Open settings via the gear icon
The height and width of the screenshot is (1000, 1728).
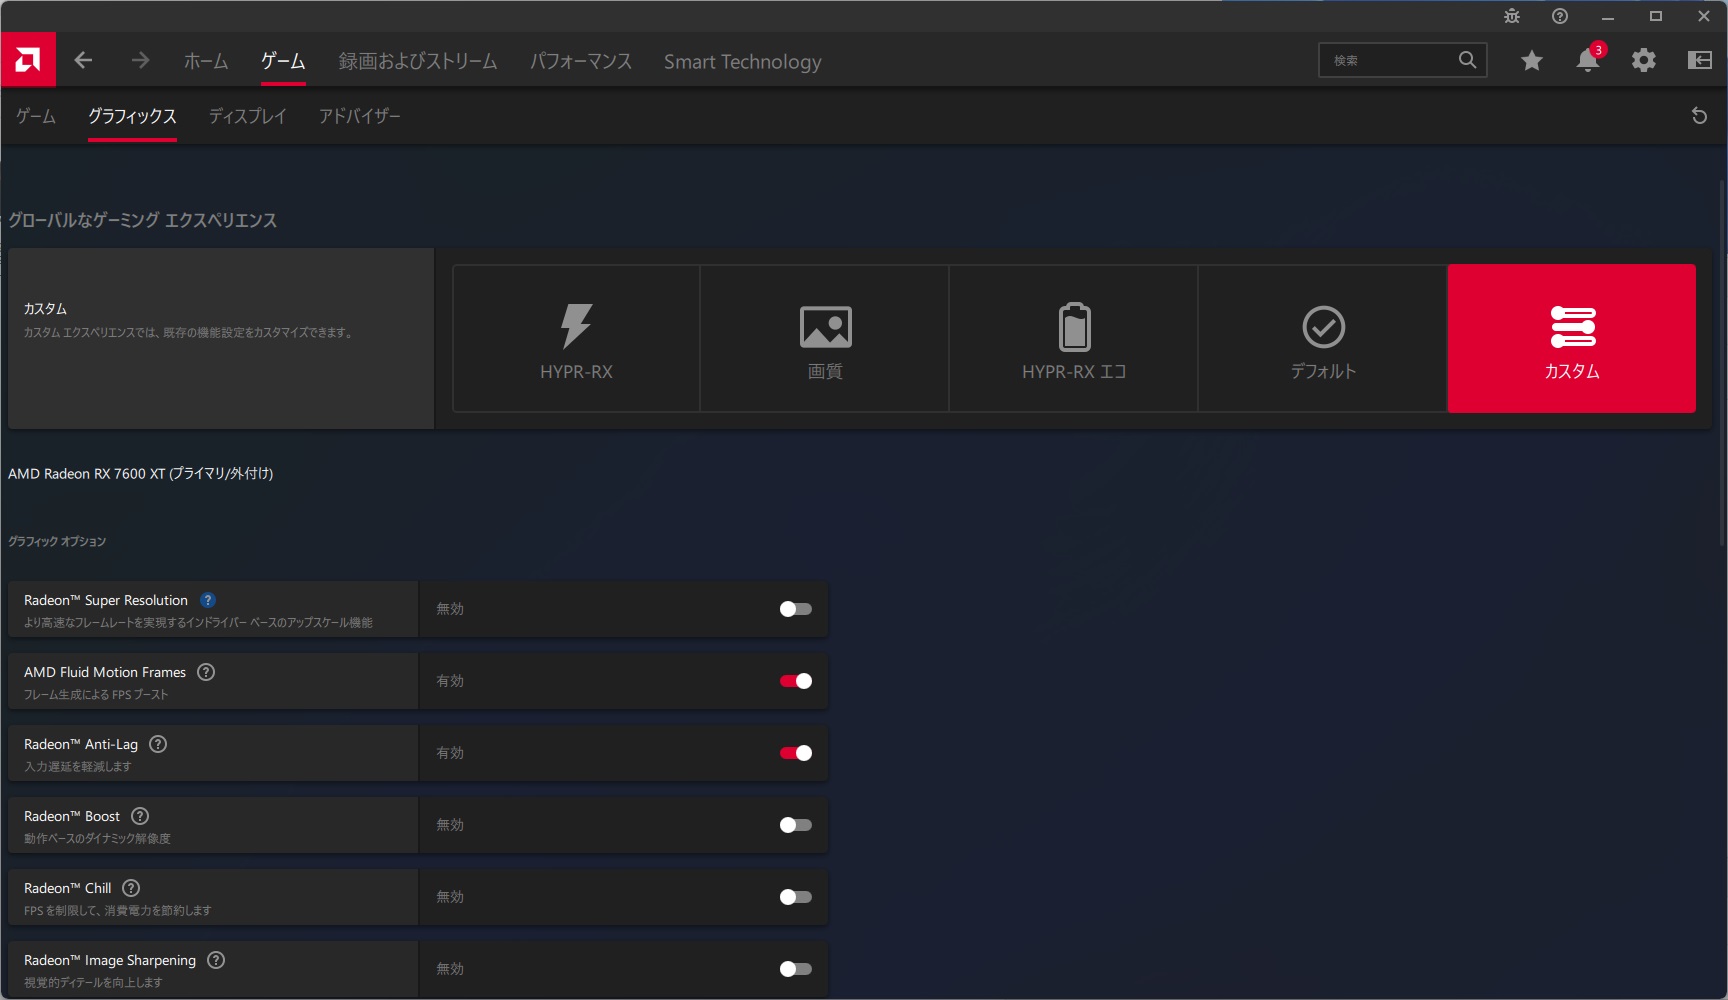[x=1643, y=61]
